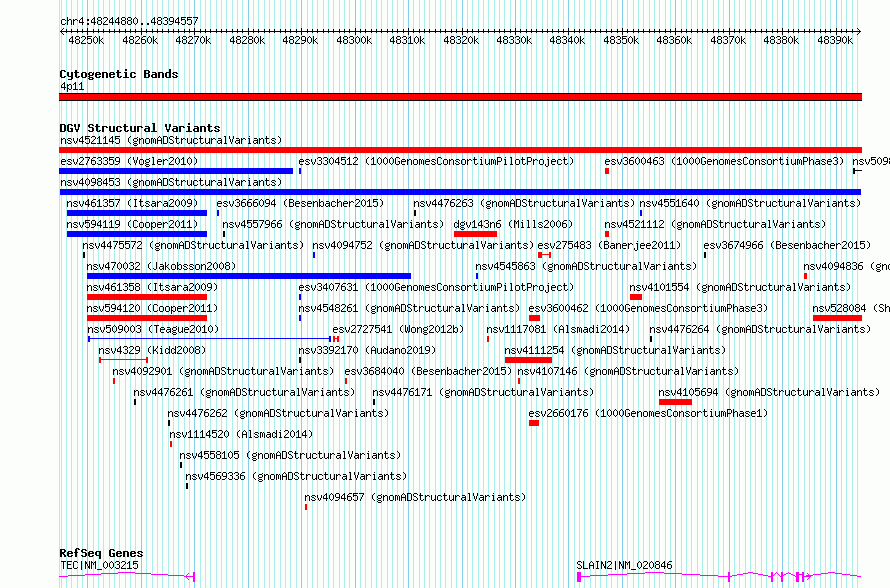The height and width of the screenshot is (588, 890).
Task: Click nsv4475572 gnomAD variant label
Action: (x=193, y=245)
